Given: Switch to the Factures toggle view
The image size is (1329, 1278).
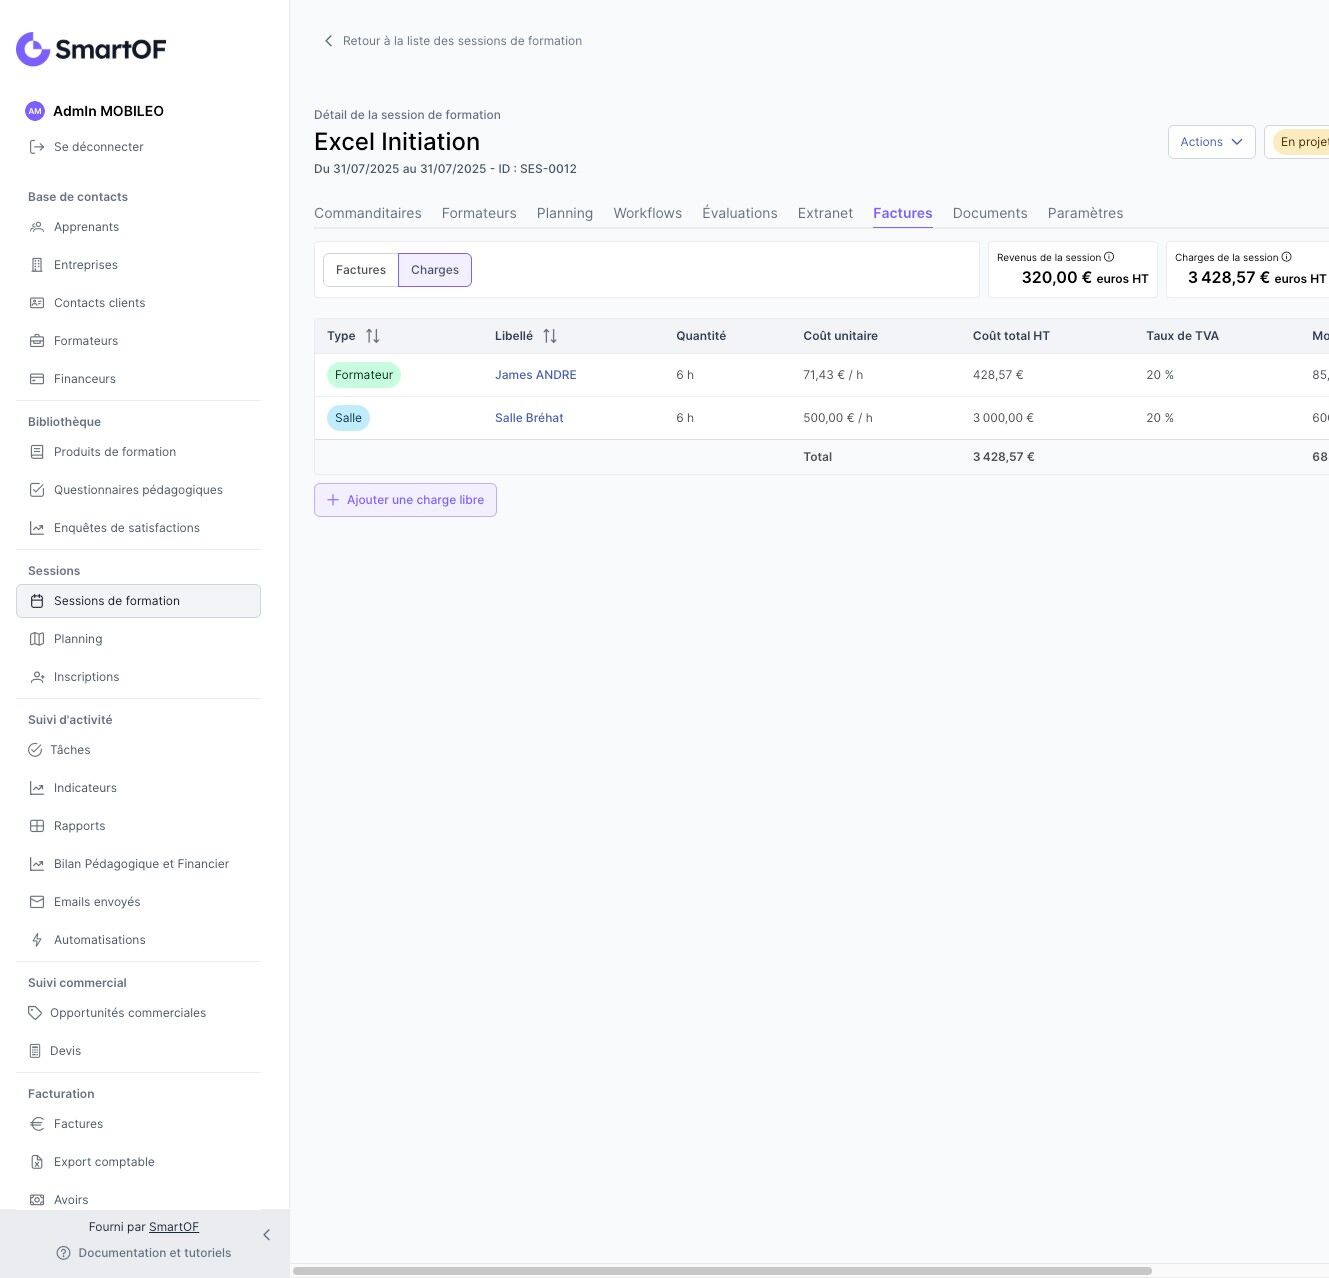Looking at the screenshot, I should [x=361, y=270].
